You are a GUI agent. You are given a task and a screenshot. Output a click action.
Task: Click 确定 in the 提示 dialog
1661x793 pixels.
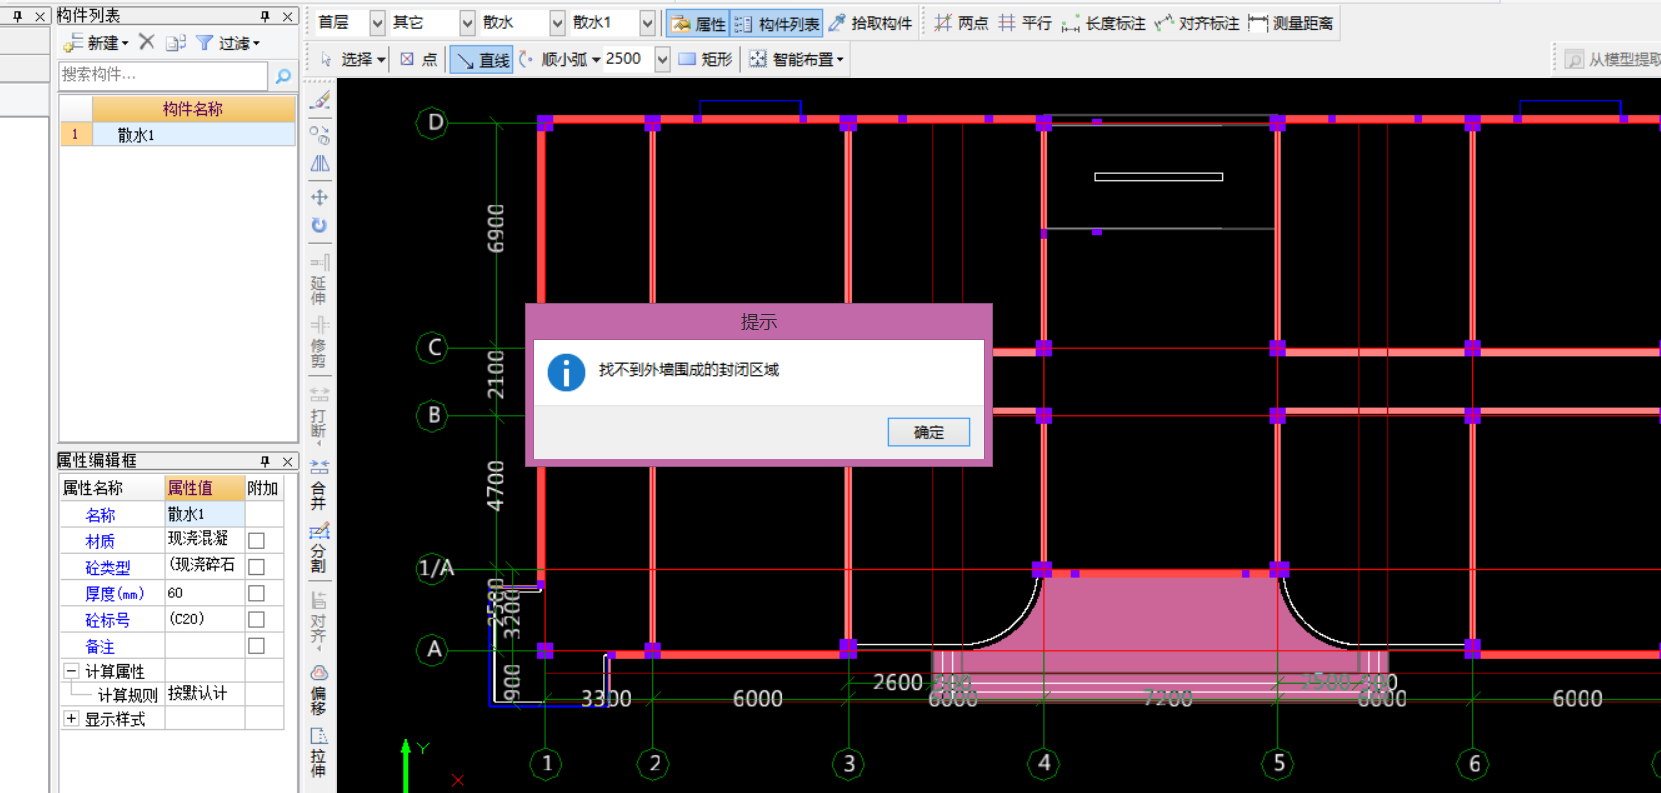coord(928,432)
